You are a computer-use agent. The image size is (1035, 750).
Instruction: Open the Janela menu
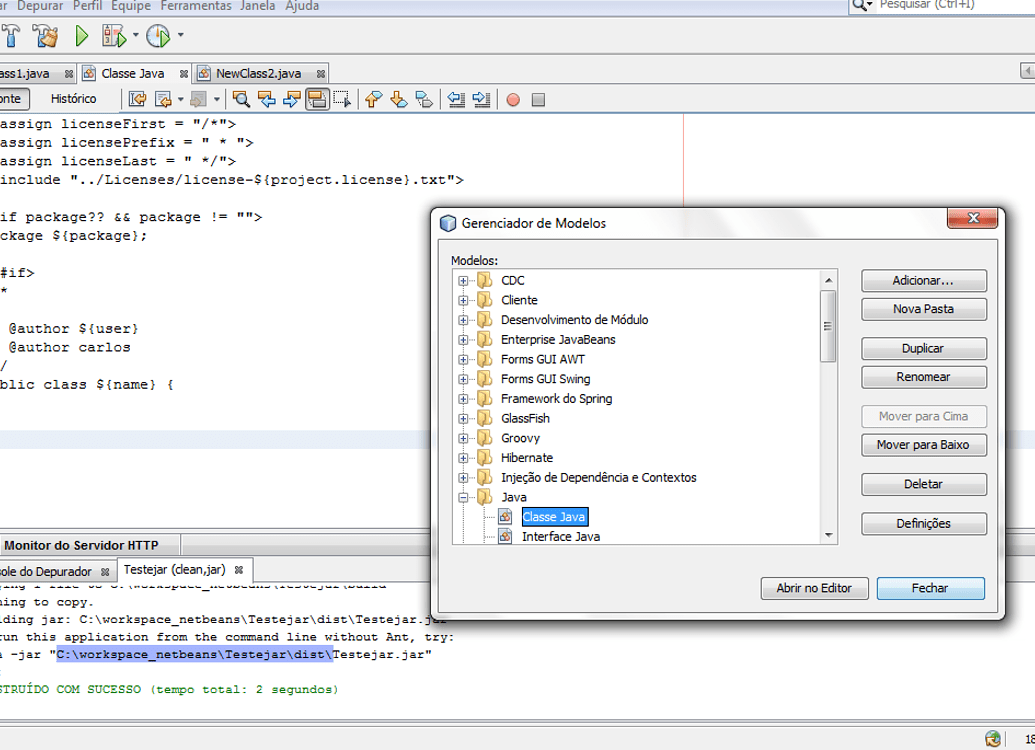click(257, 6)
